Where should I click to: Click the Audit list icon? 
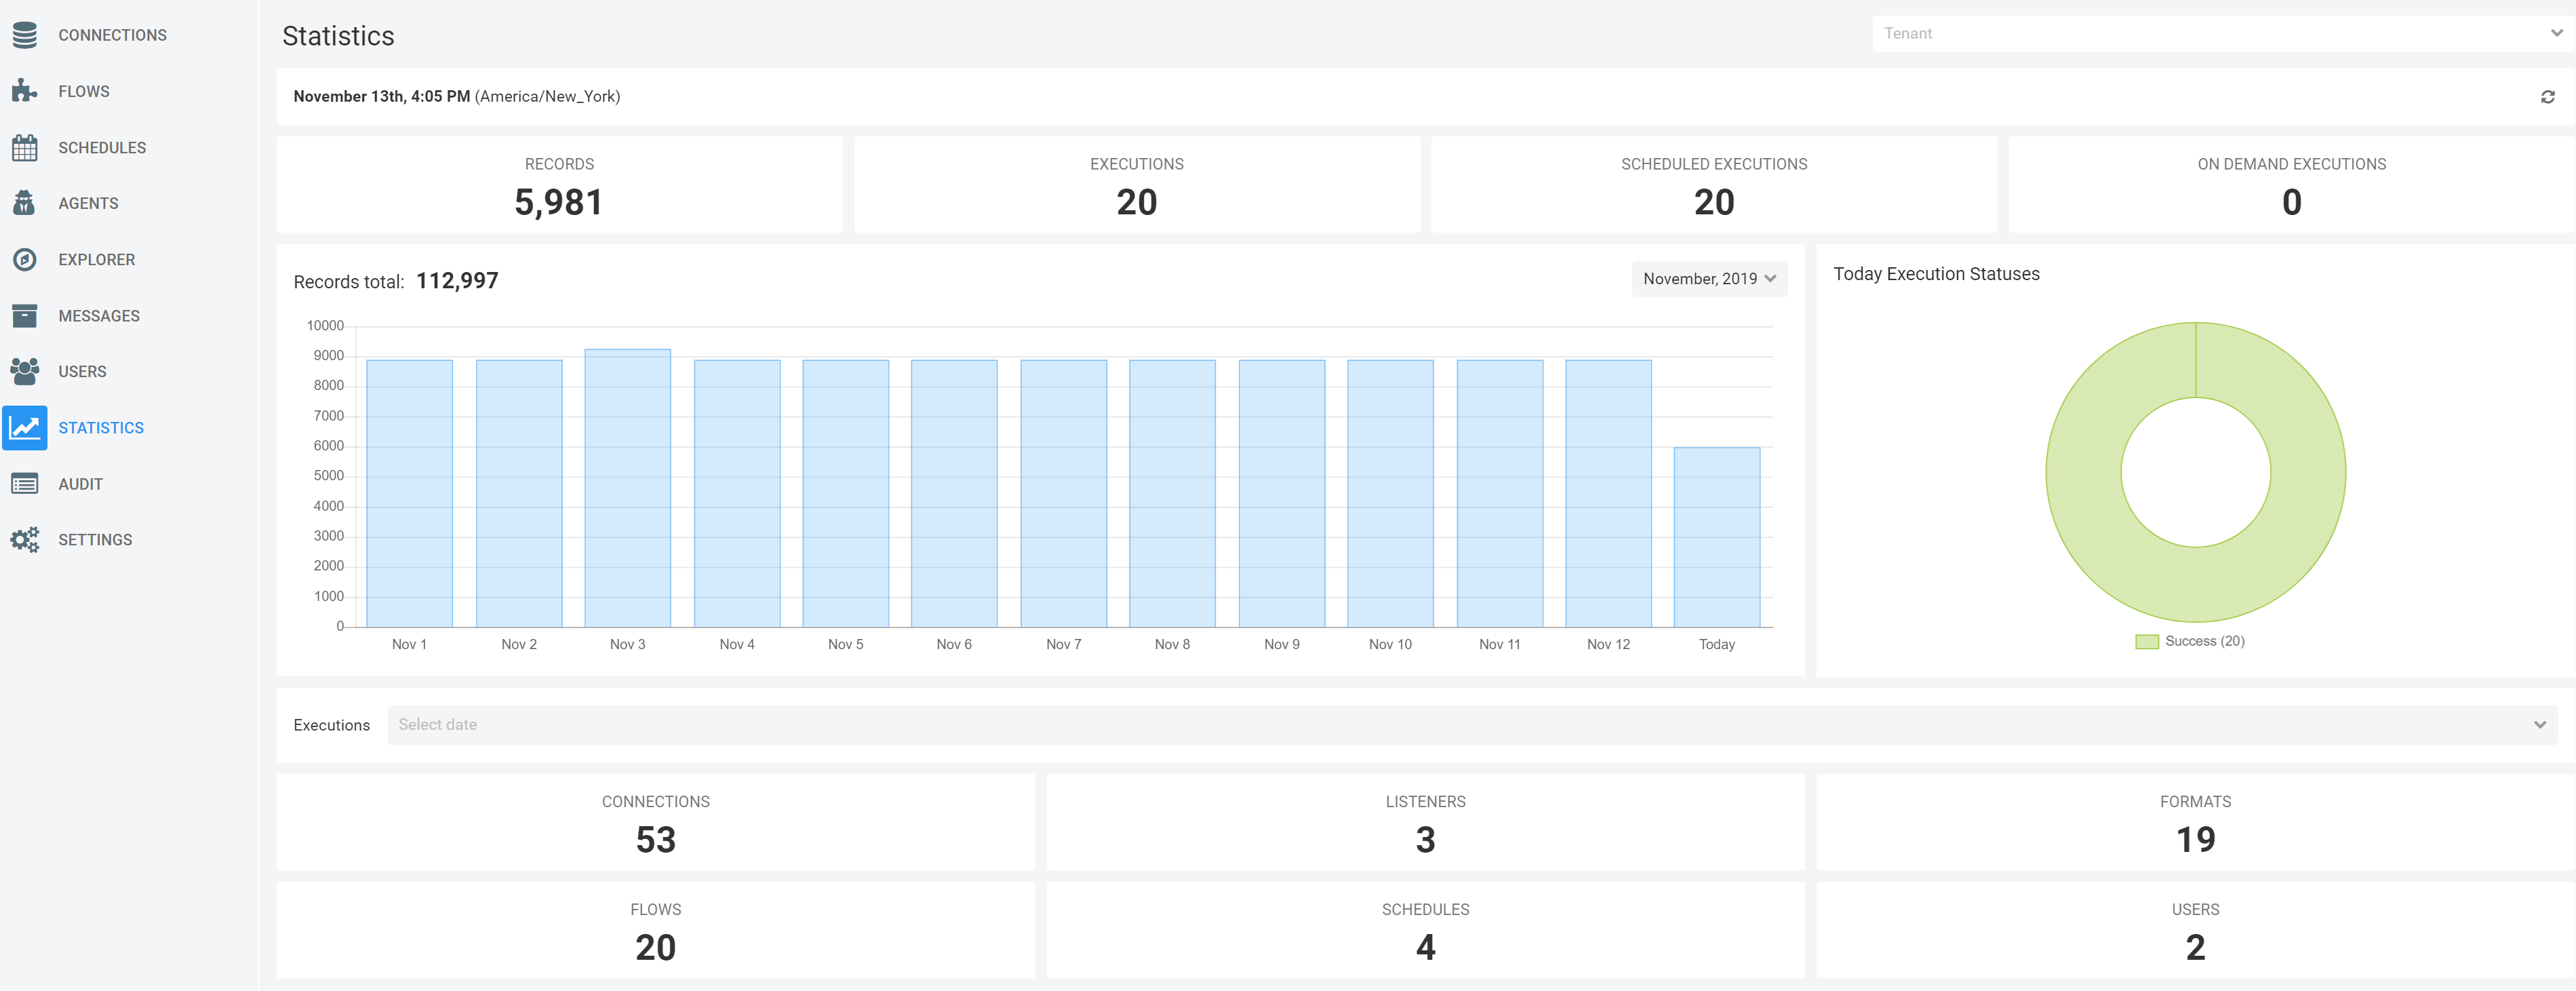tap(25, 484)
